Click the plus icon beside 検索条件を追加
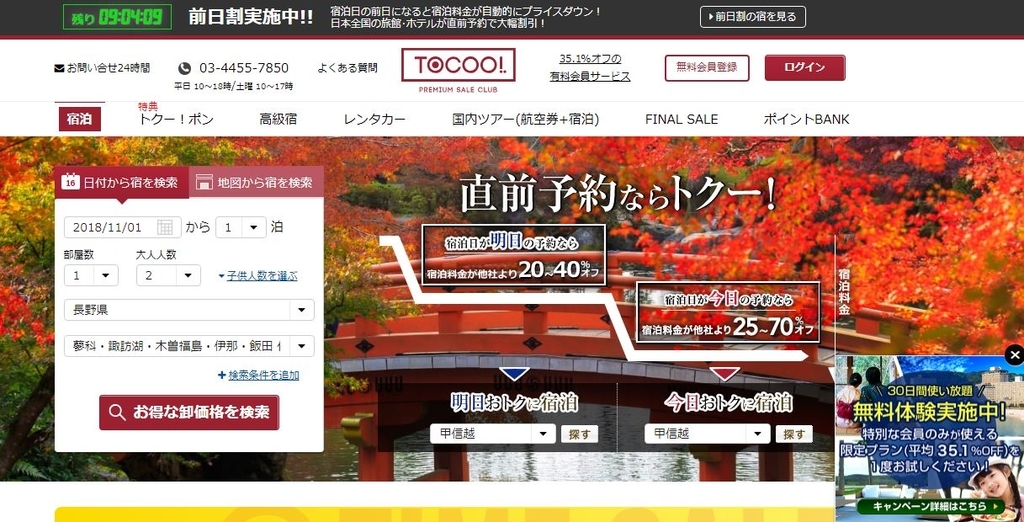Viewport: 1024px width, 522px height. click(x=222, y=375)
